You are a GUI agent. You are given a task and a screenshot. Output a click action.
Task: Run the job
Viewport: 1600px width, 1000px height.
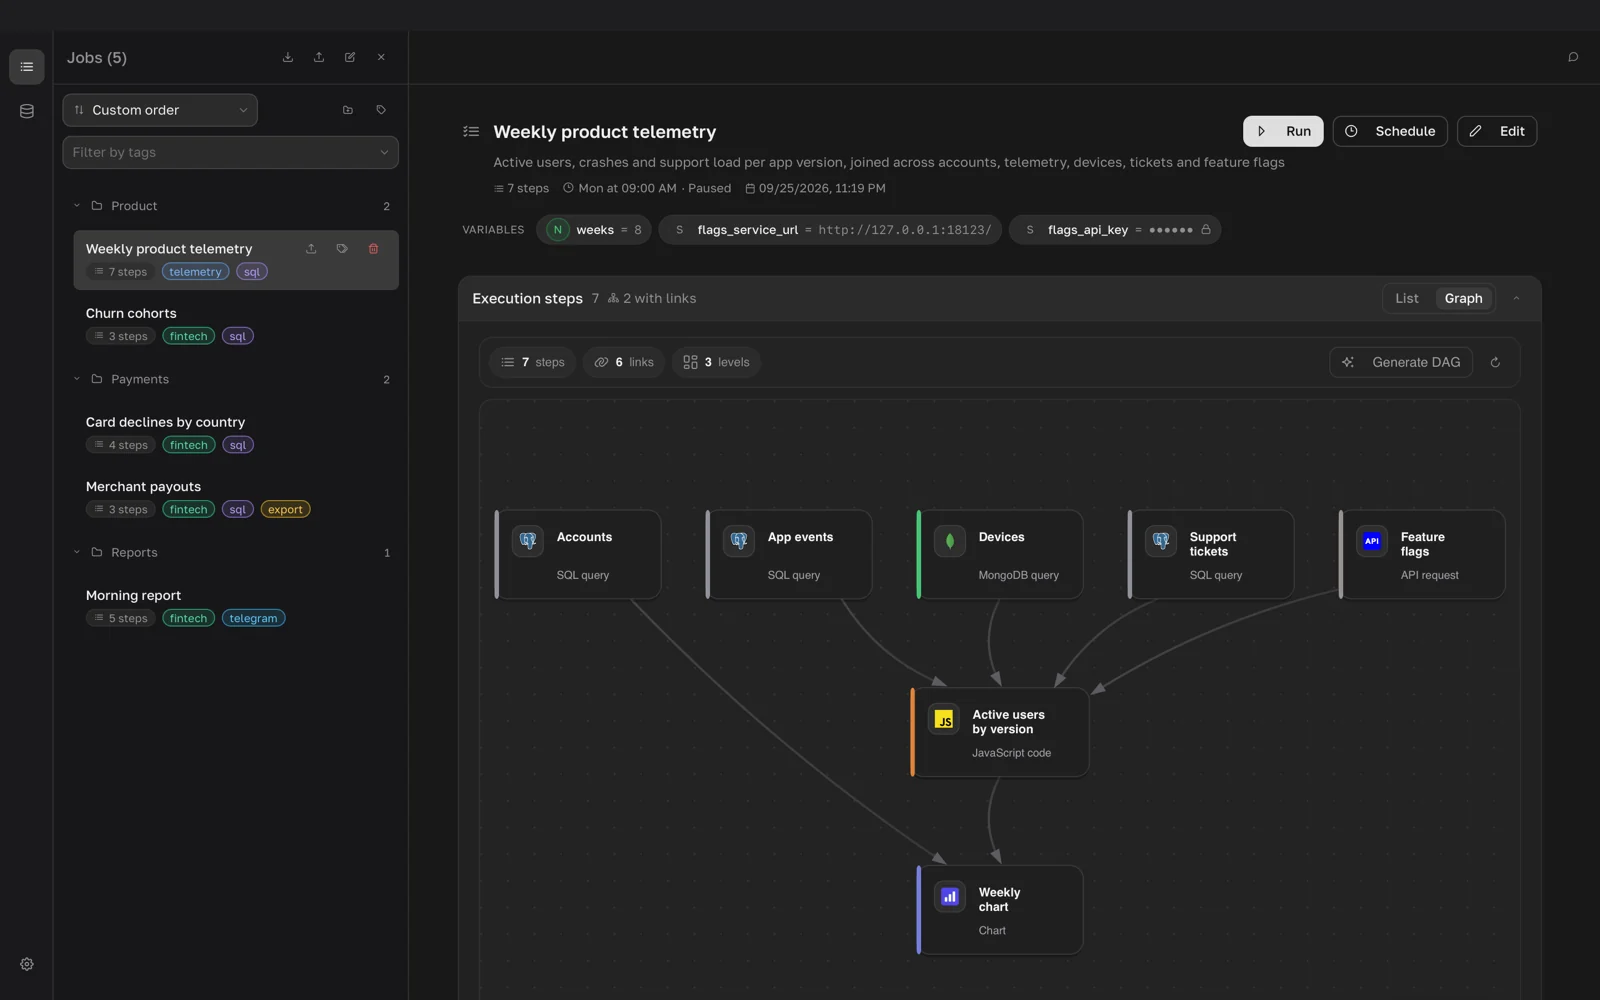(x=1283, y=131)
